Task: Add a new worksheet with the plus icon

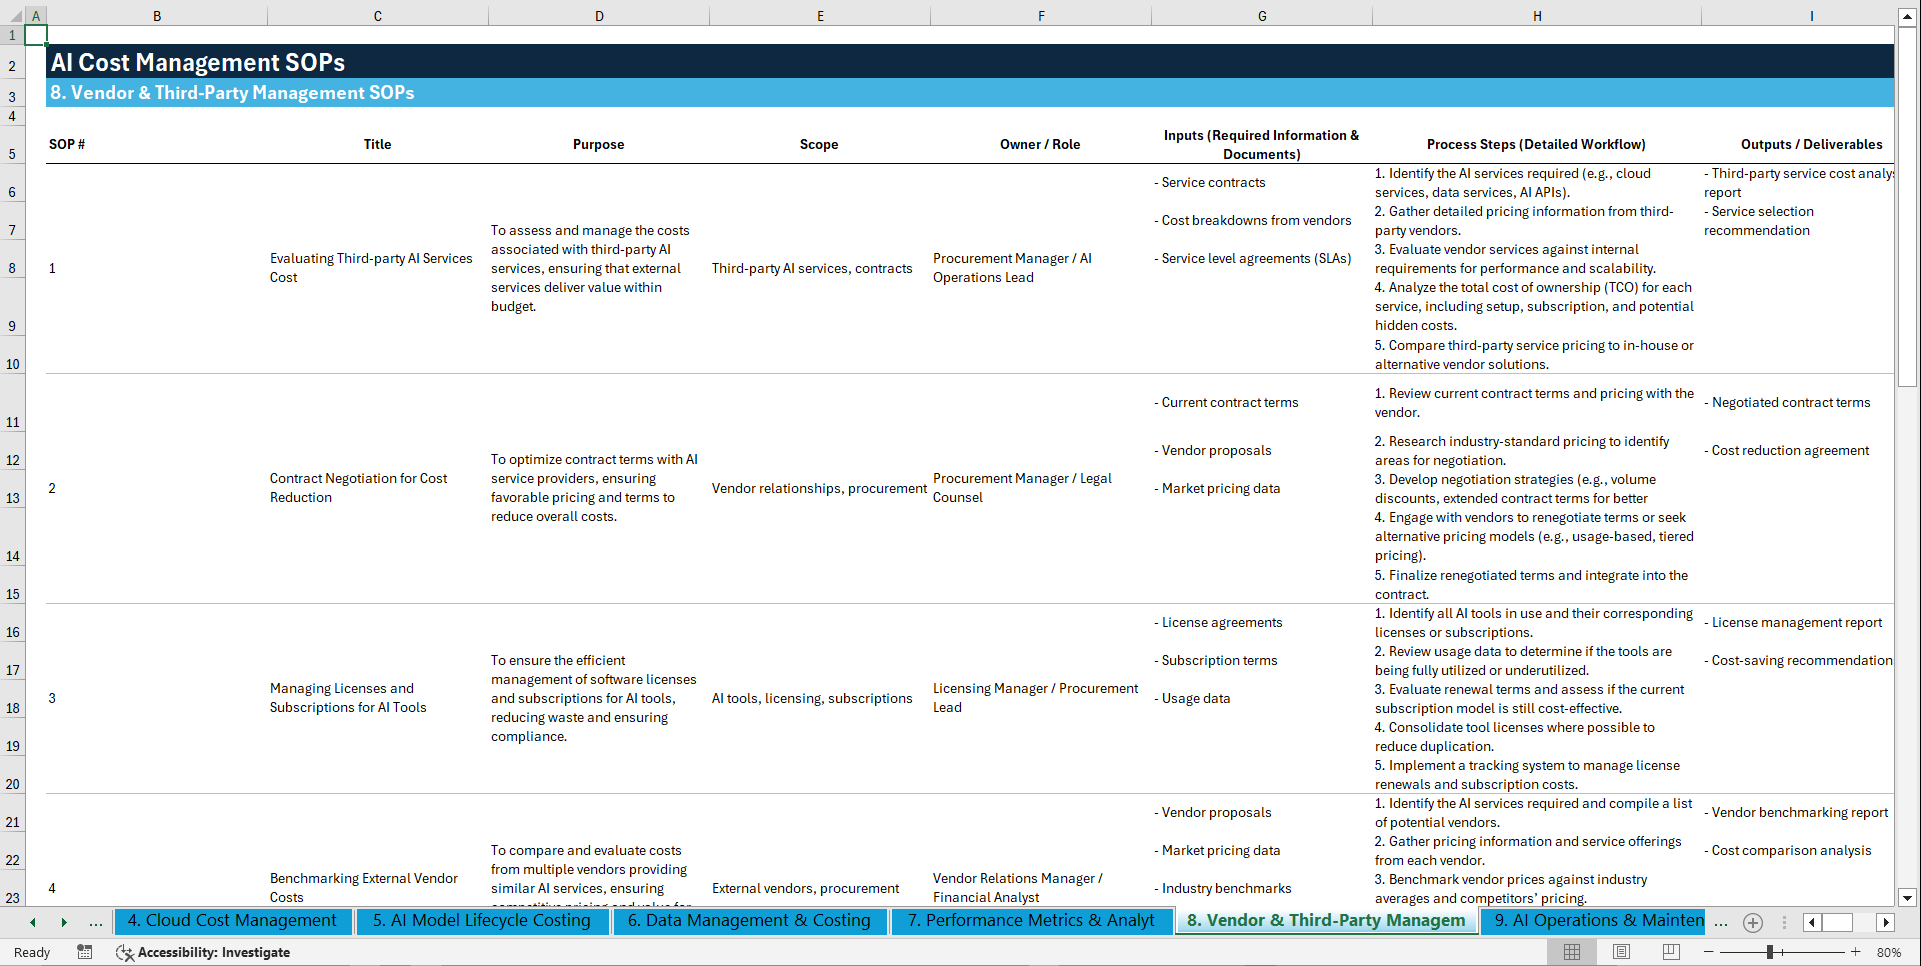Action: coord(1752,922)
